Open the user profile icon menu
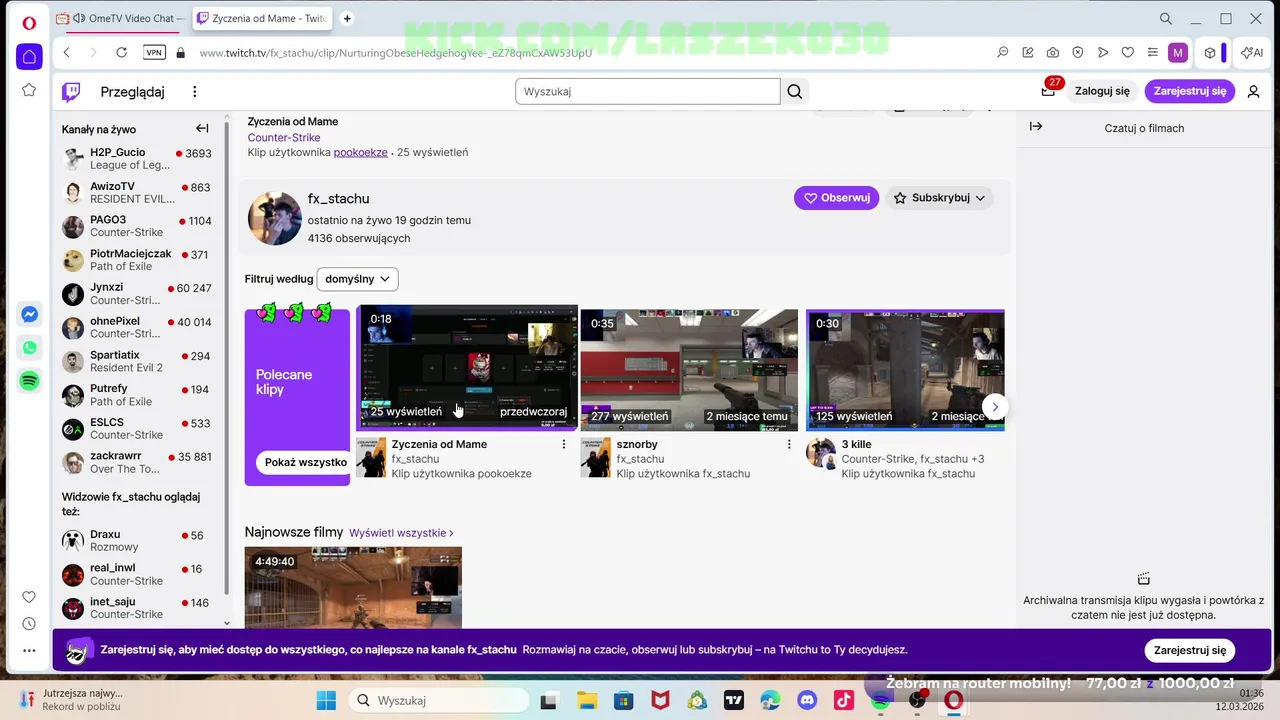The image size is (1280, 720). (1253, 91)
